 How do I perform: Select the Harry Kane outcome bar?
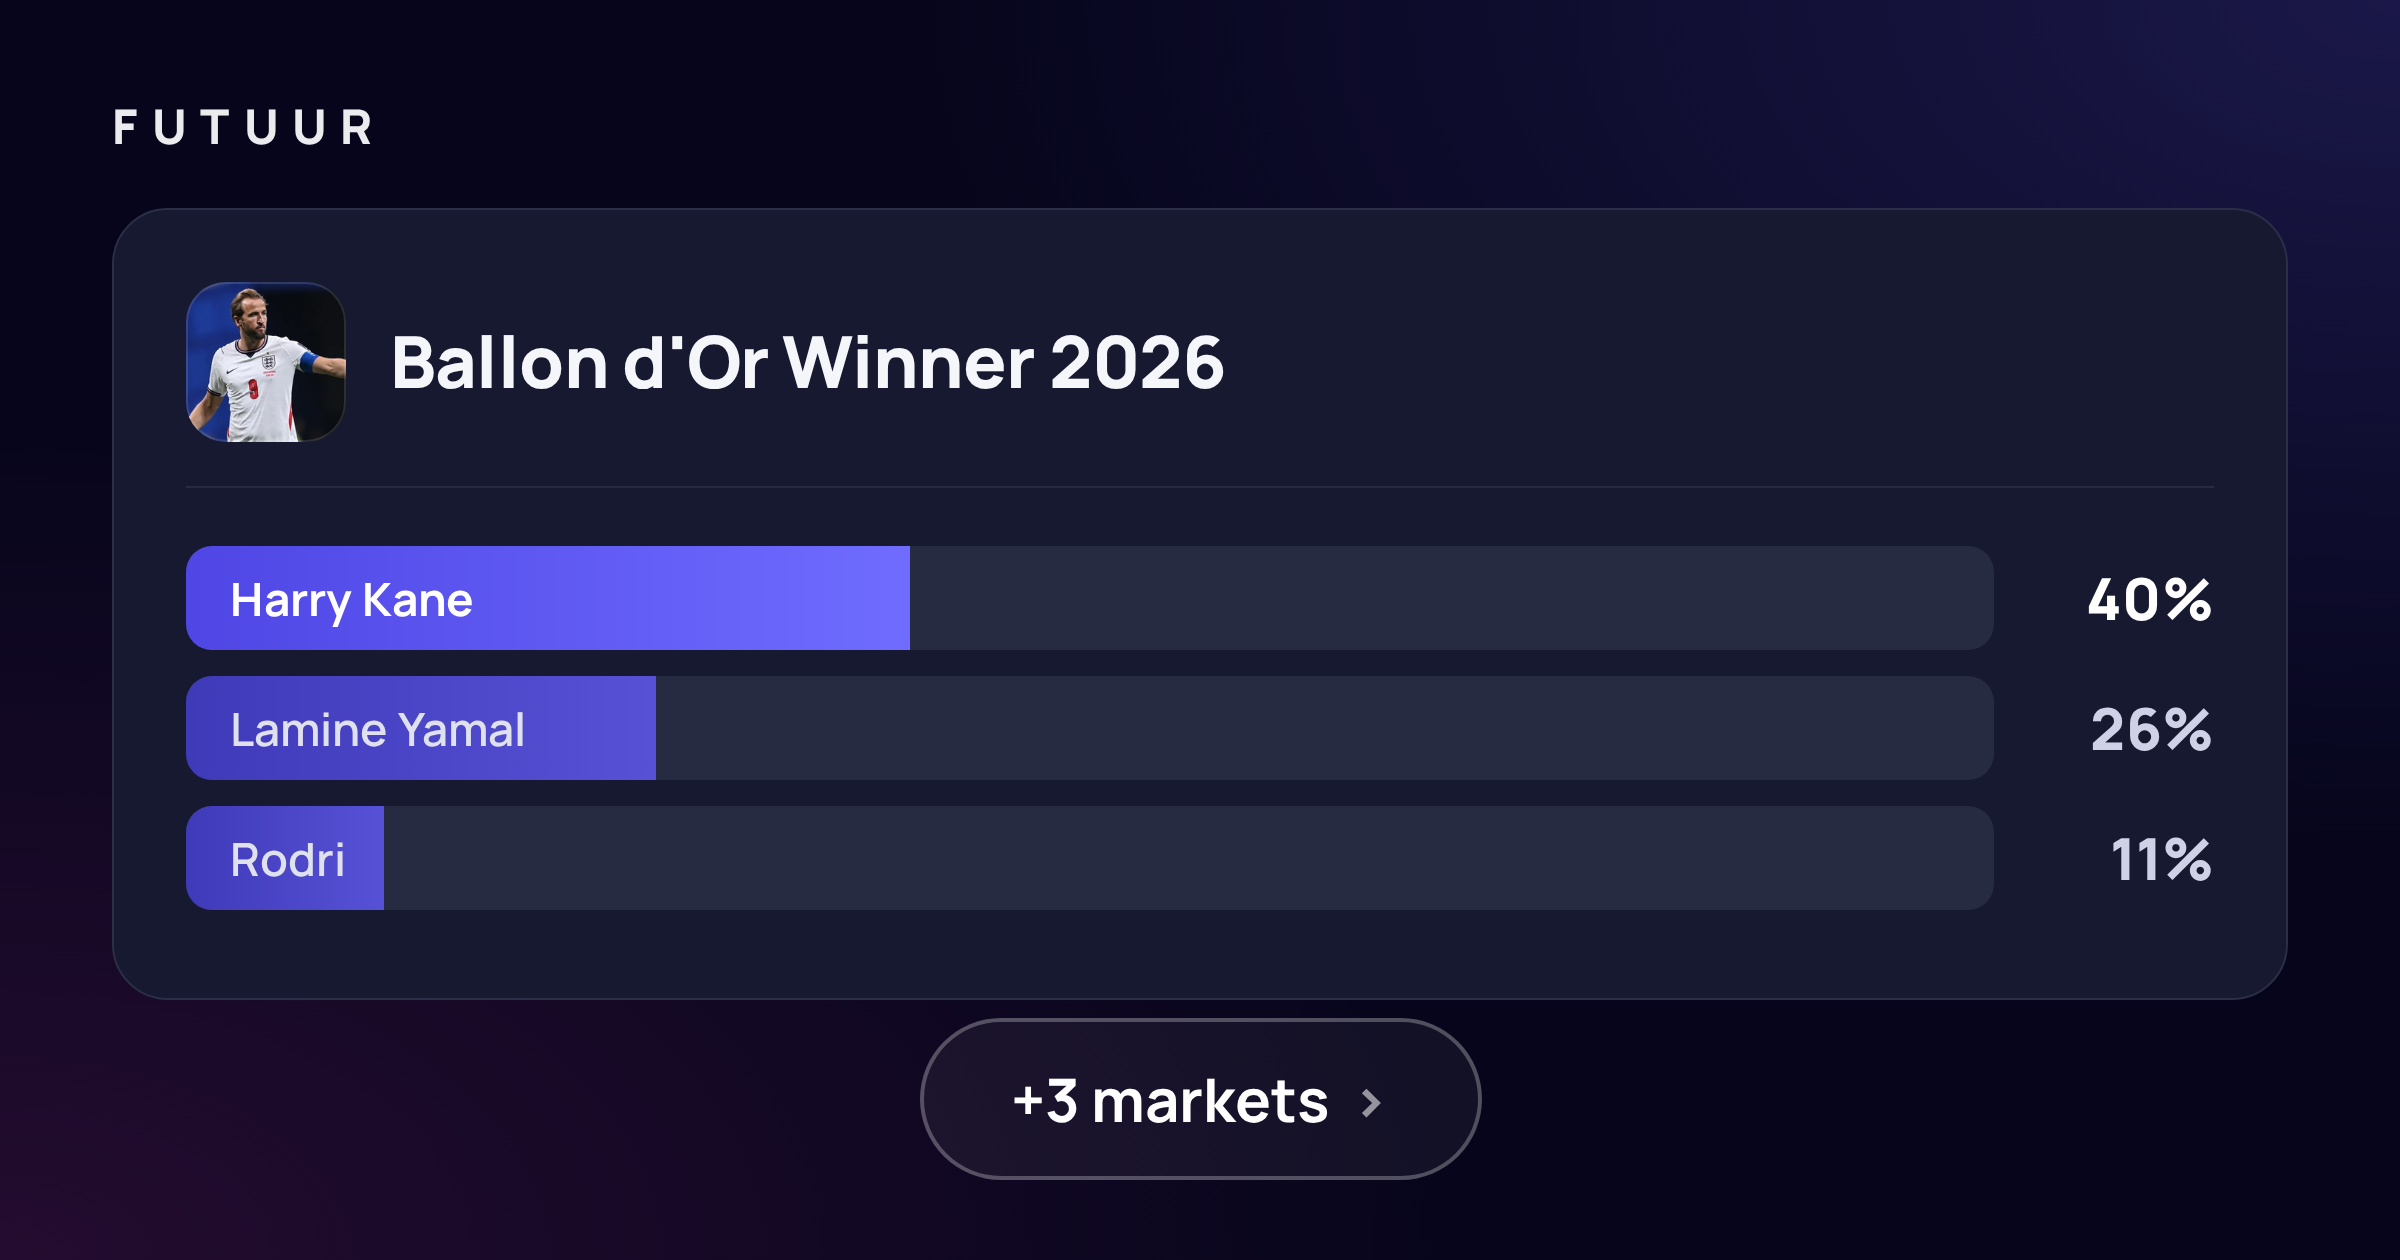[1090, 598]
